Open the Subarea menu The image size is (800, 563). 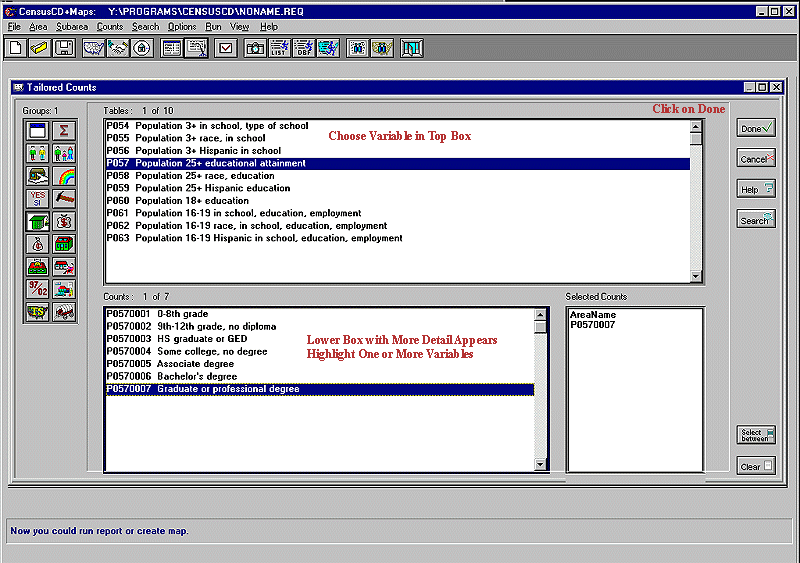pyautogui.click(x=72, y=27)
